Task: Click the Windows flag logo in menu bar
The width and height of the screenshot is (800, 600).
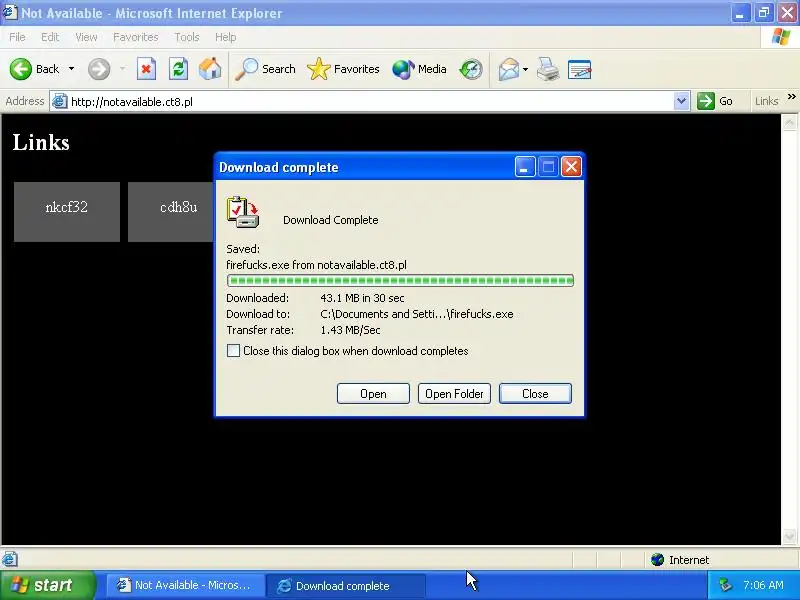Action: click(x=781, y=37)
